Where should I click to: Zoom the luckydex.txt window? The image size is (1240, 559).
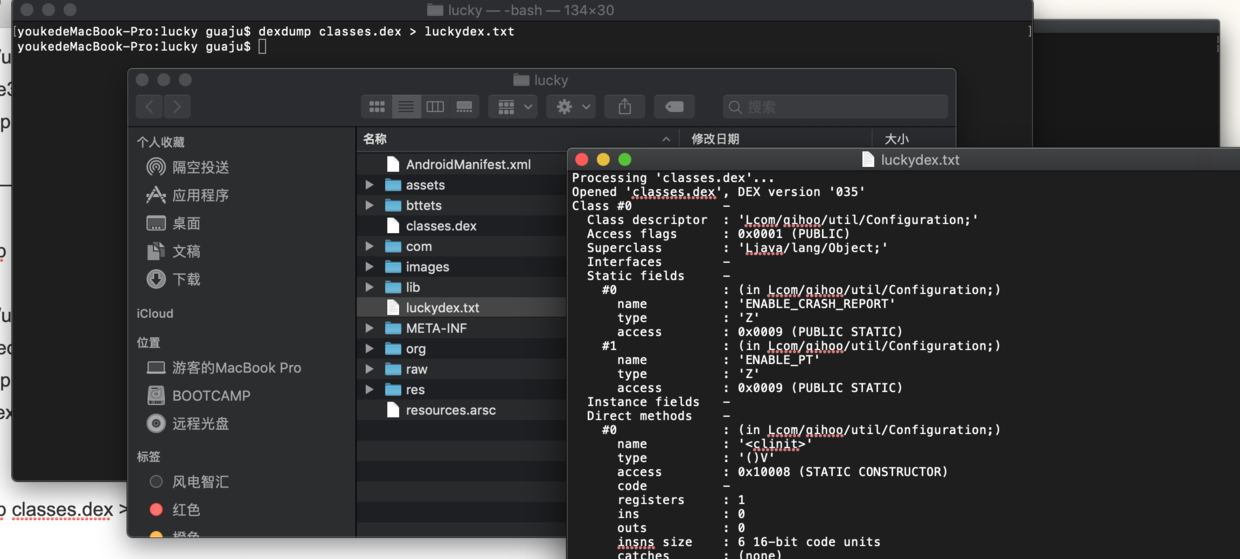click(625, 159)
